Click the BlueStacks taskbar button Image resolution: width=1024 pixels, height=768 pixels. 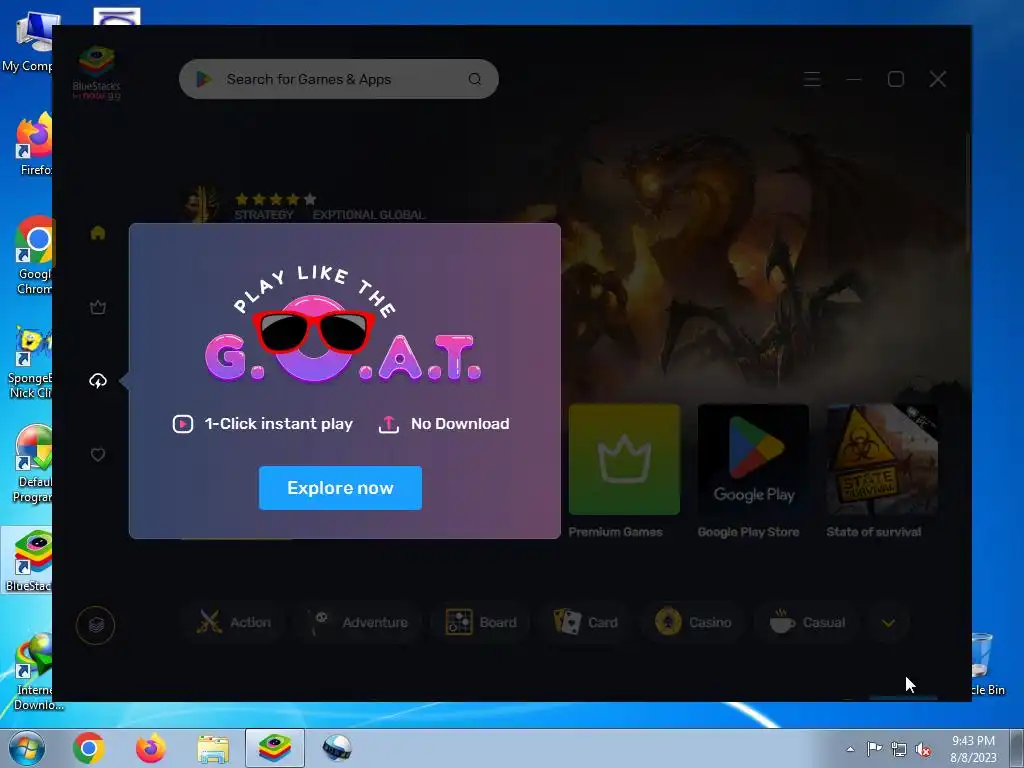tap(275, 748)
